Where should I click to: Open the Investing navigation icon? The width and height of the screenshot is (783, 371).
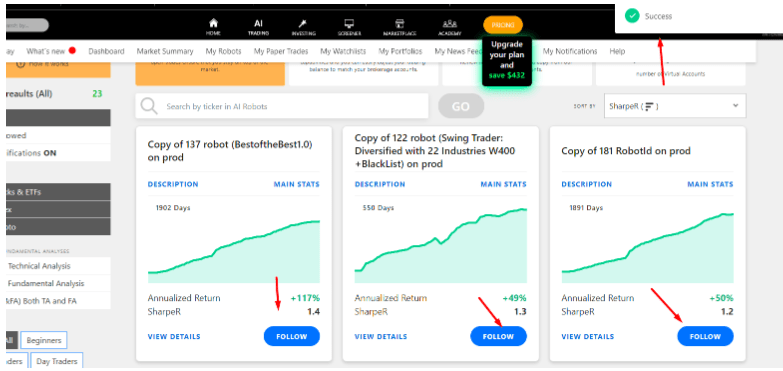pyautogui.click(x=303, y=26)
